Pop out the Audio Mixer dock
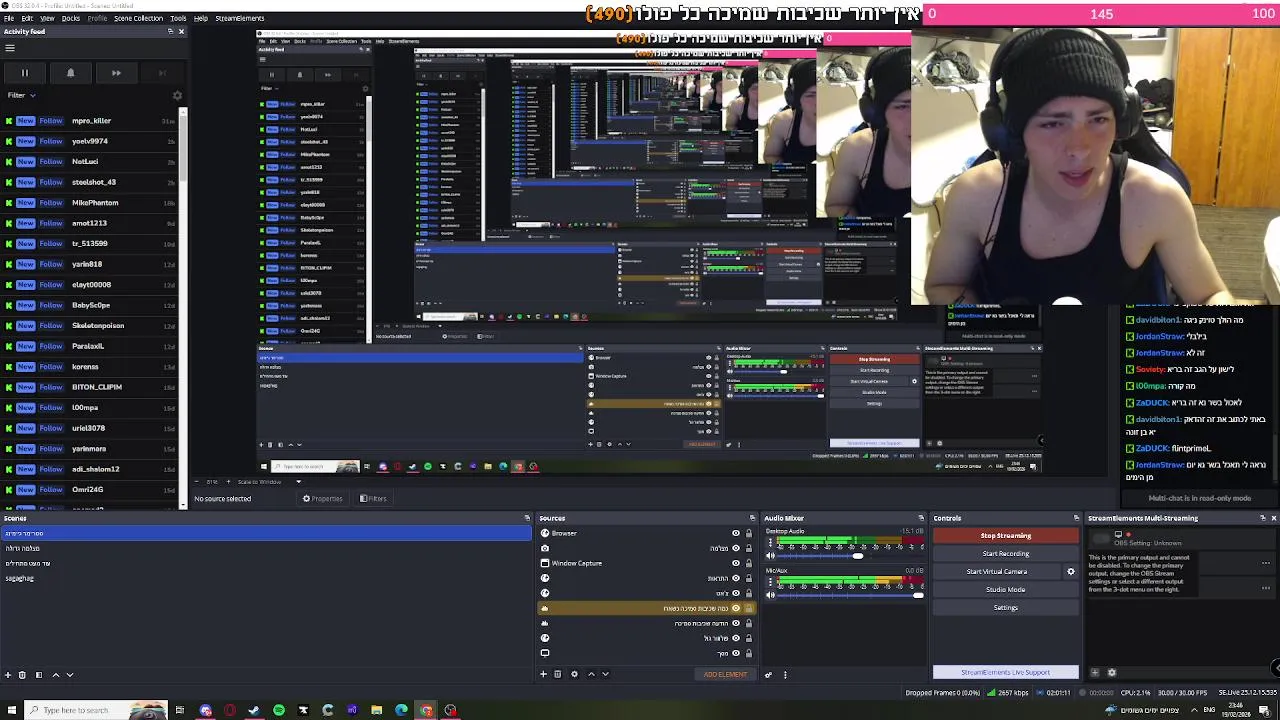 pos(921,518)
